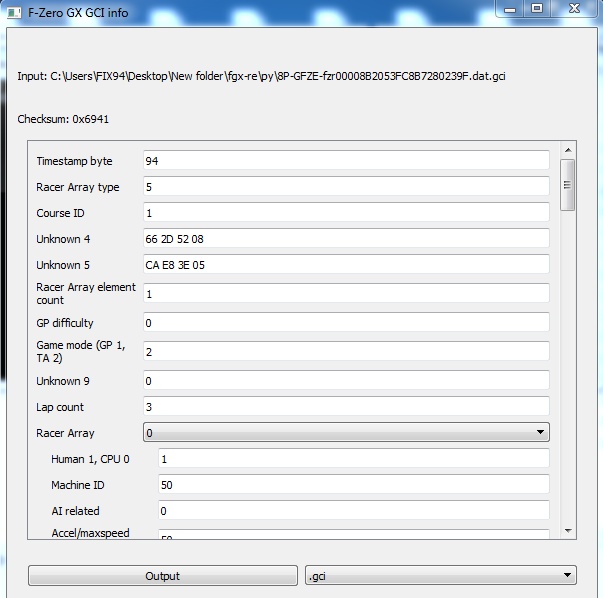Viewport: 603px width, 598px height.
Task: Click the Unknown 4 label
Action: click(63, 239)
